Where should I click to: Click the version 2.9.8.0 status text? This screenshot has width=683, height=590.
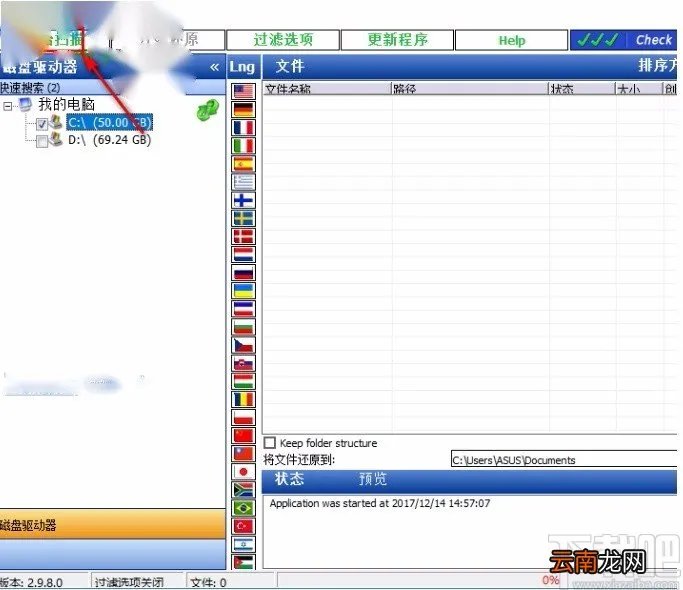[x=31, y=582]
